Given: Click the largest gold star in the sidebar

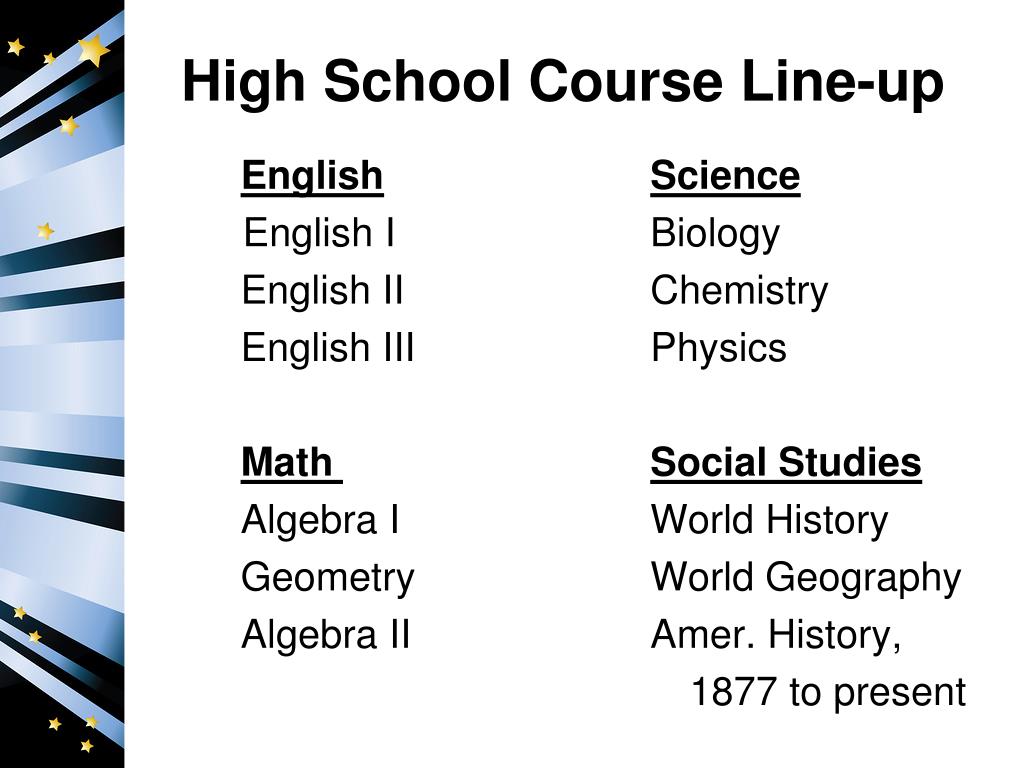Looking at the screenshot, I should click(93, 50).
